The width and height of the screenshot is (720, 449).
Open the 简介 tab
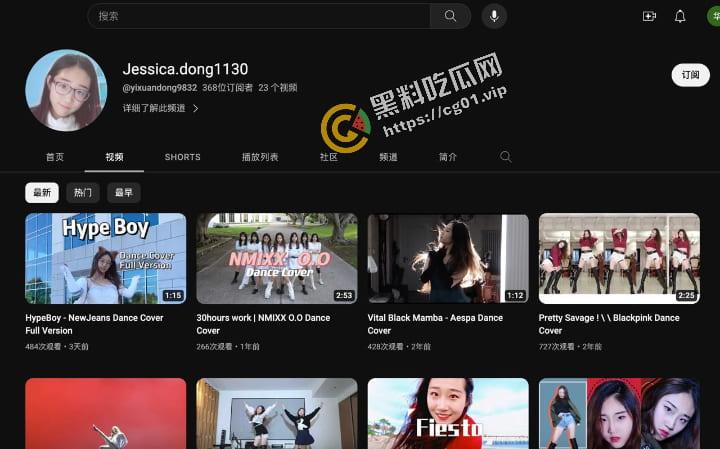click(448, 157)
